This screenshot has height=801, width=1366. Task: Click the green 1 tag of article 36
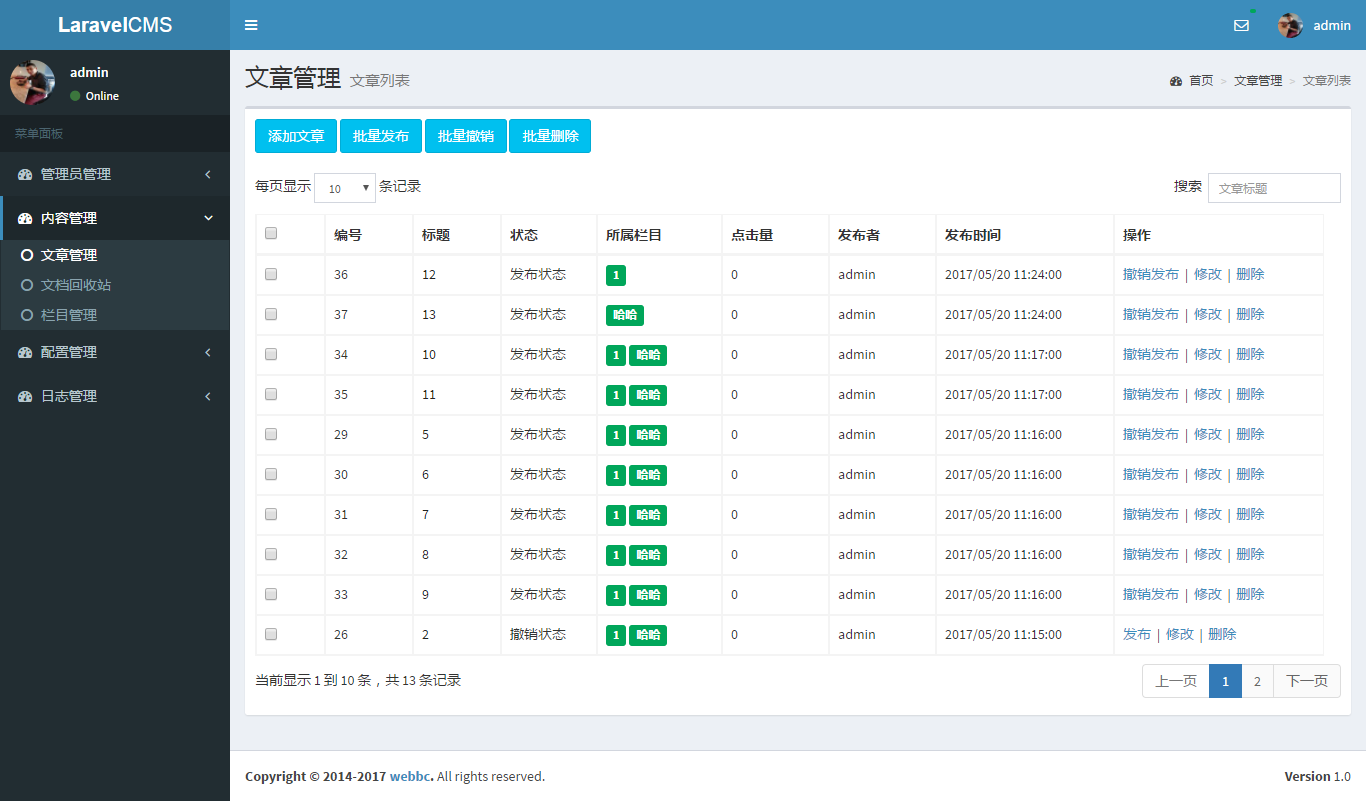click(616, 275)
